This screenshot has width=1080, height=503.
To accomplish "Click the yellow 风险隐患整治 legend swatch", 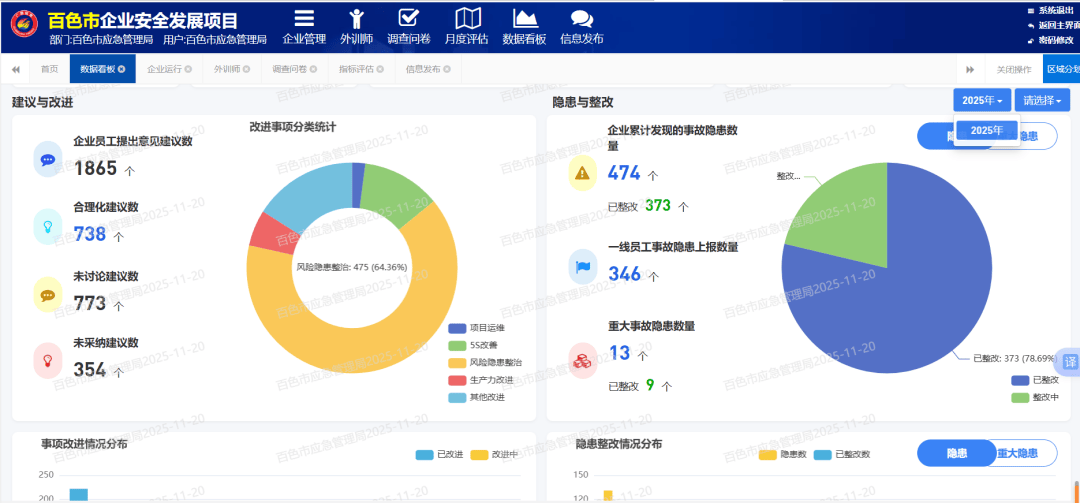I will pos(458,362).
